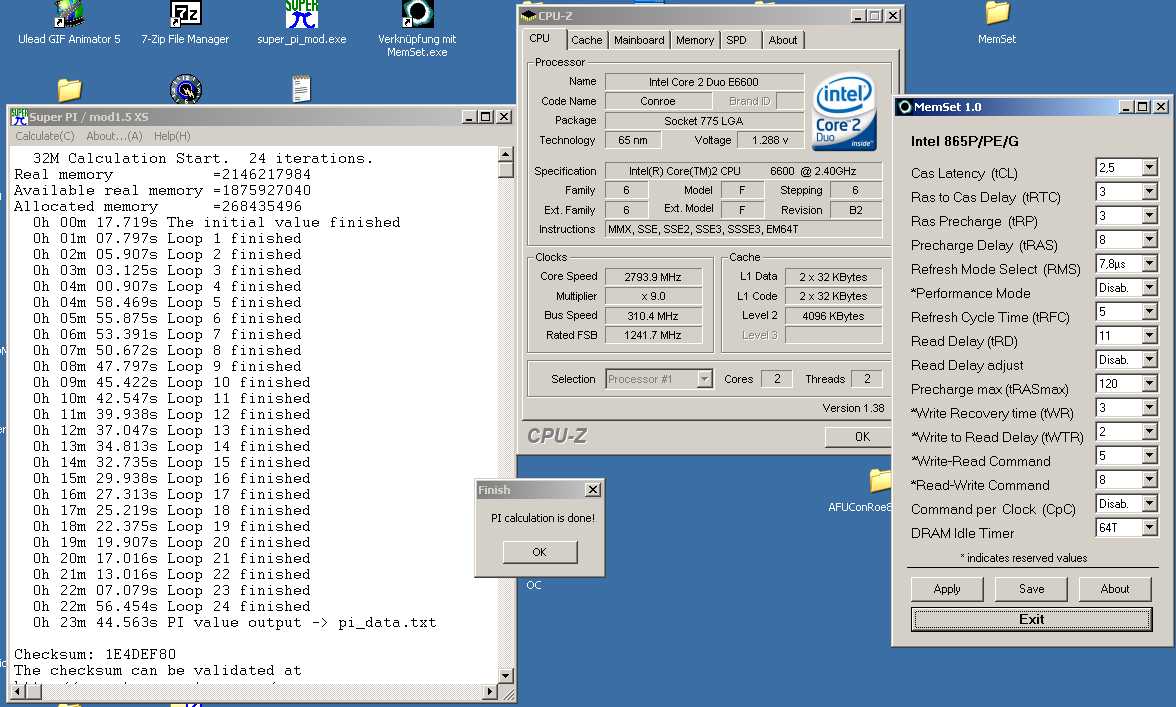Expand the Command per Clock (CpC) dropdown
The height and width of the screenshot is (707, 1176).
[1149, 503]
